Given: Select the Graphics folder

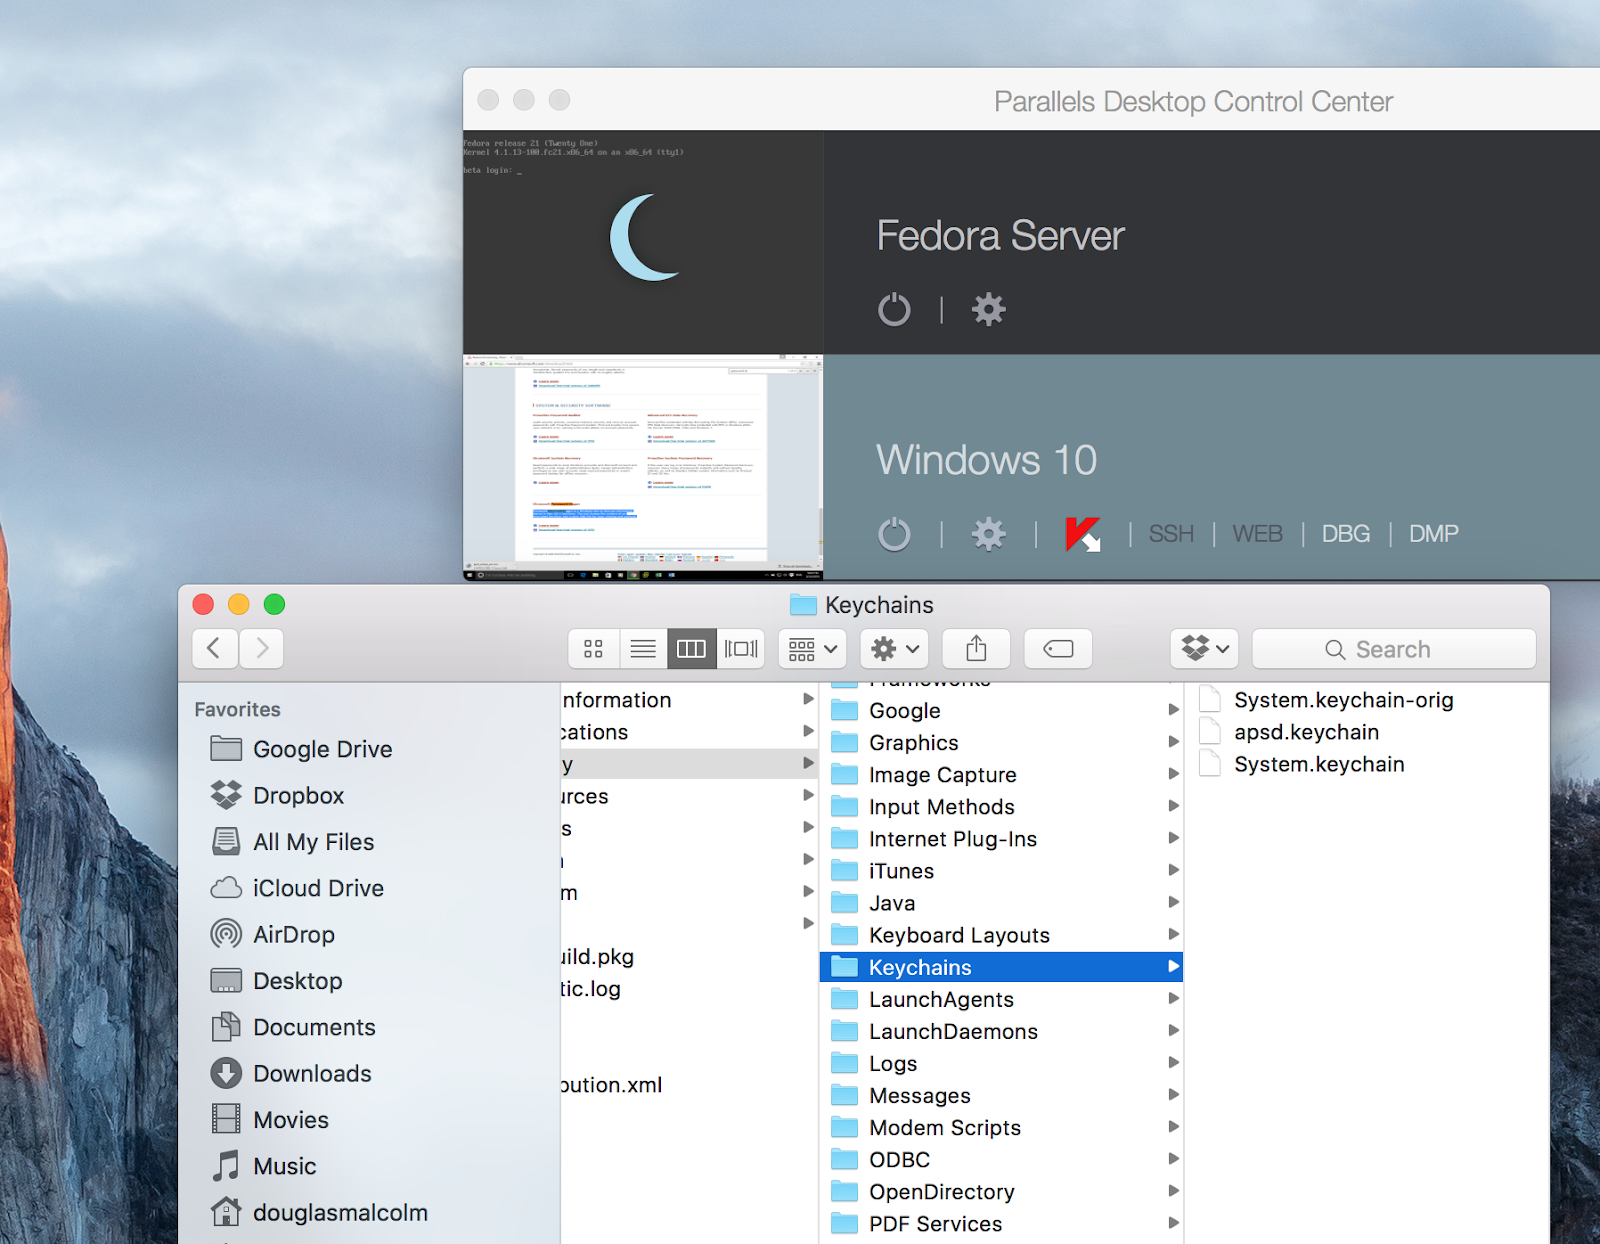Looking at the screenshot, I should 1001,743.
